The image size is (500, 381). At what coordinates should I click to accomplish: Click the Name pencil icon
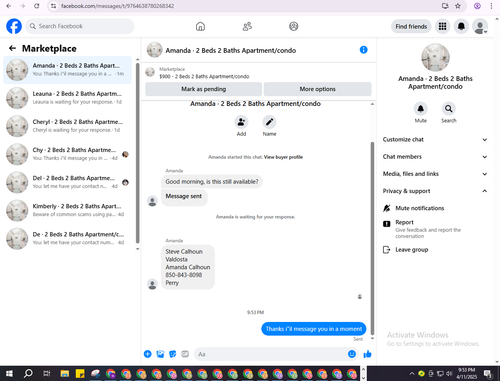point(269,122)
